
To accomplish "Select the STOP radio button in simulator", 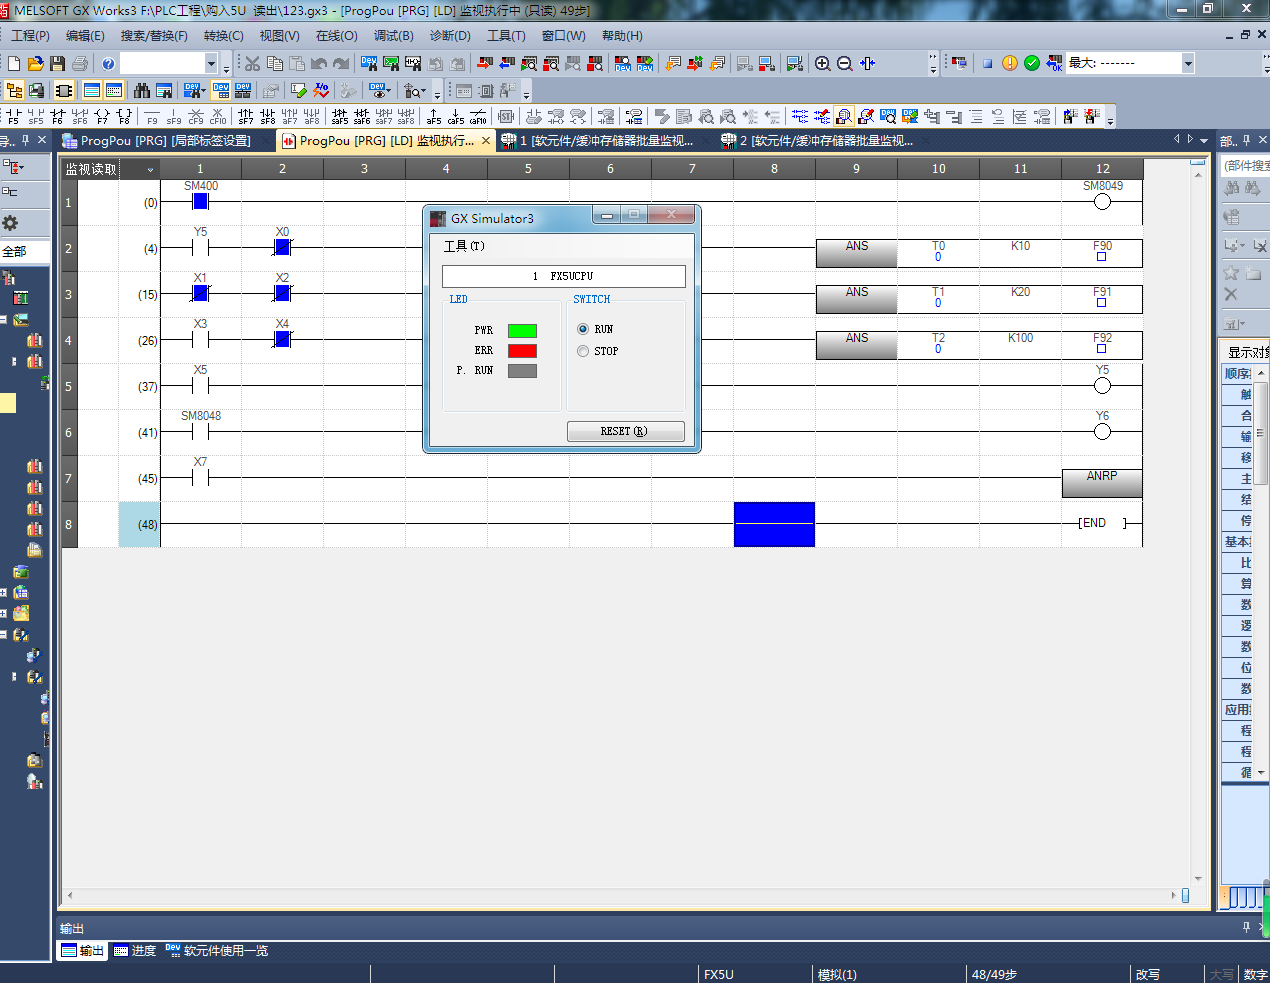I will click(x=583, y=351).
